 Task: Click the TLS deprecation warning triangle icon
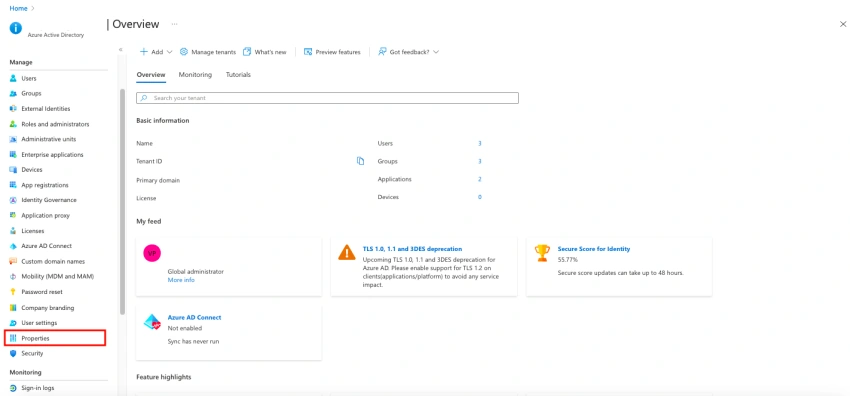point(347,253)
